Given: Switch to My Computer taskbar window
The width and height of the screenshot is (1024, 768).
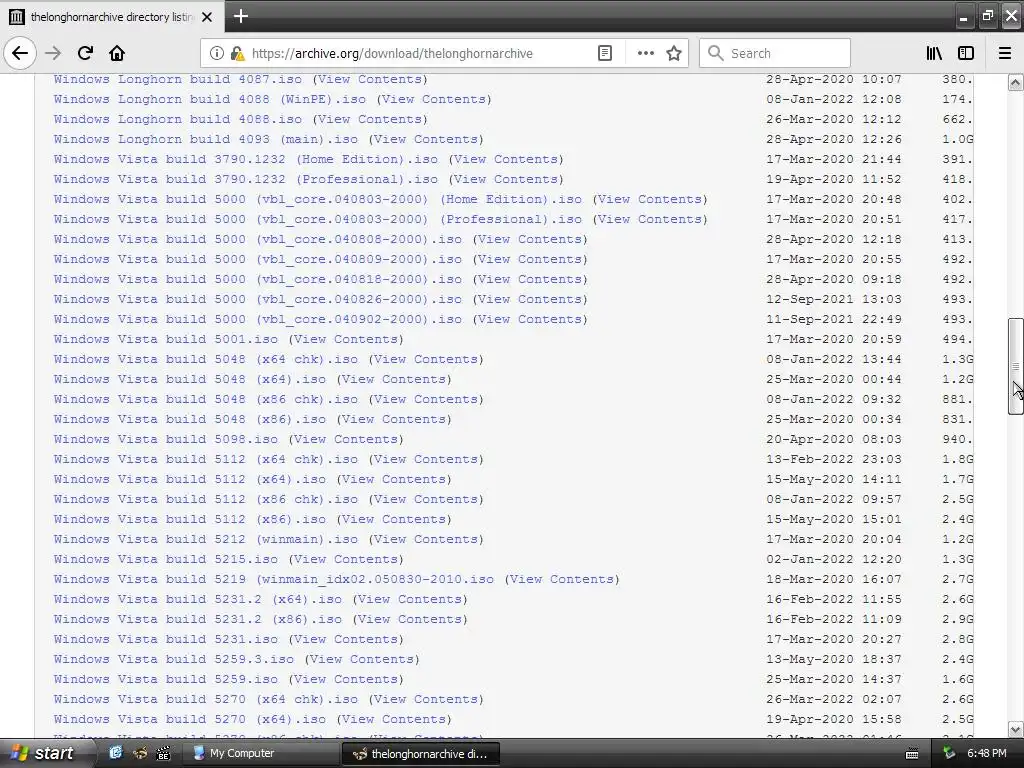Looking at the screenshot, I should [x=261, y=754].
